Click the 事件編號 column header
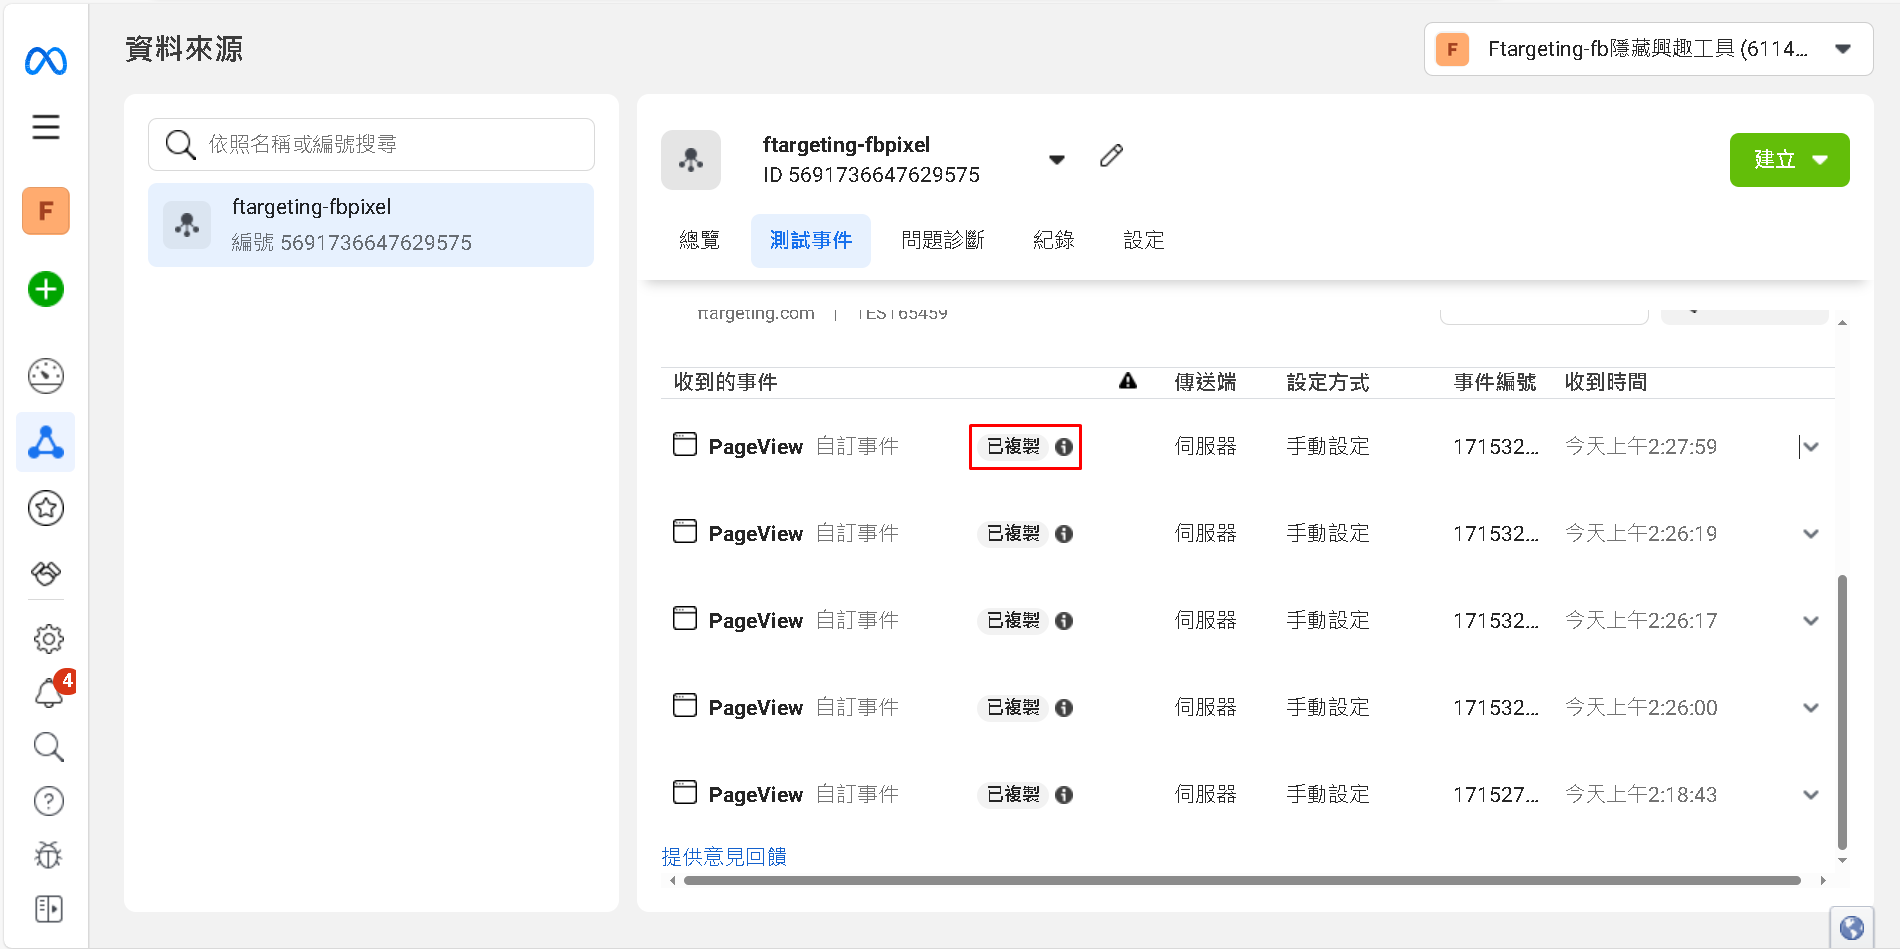This screenshot has width=1900, height=949. click(1495, 382)
